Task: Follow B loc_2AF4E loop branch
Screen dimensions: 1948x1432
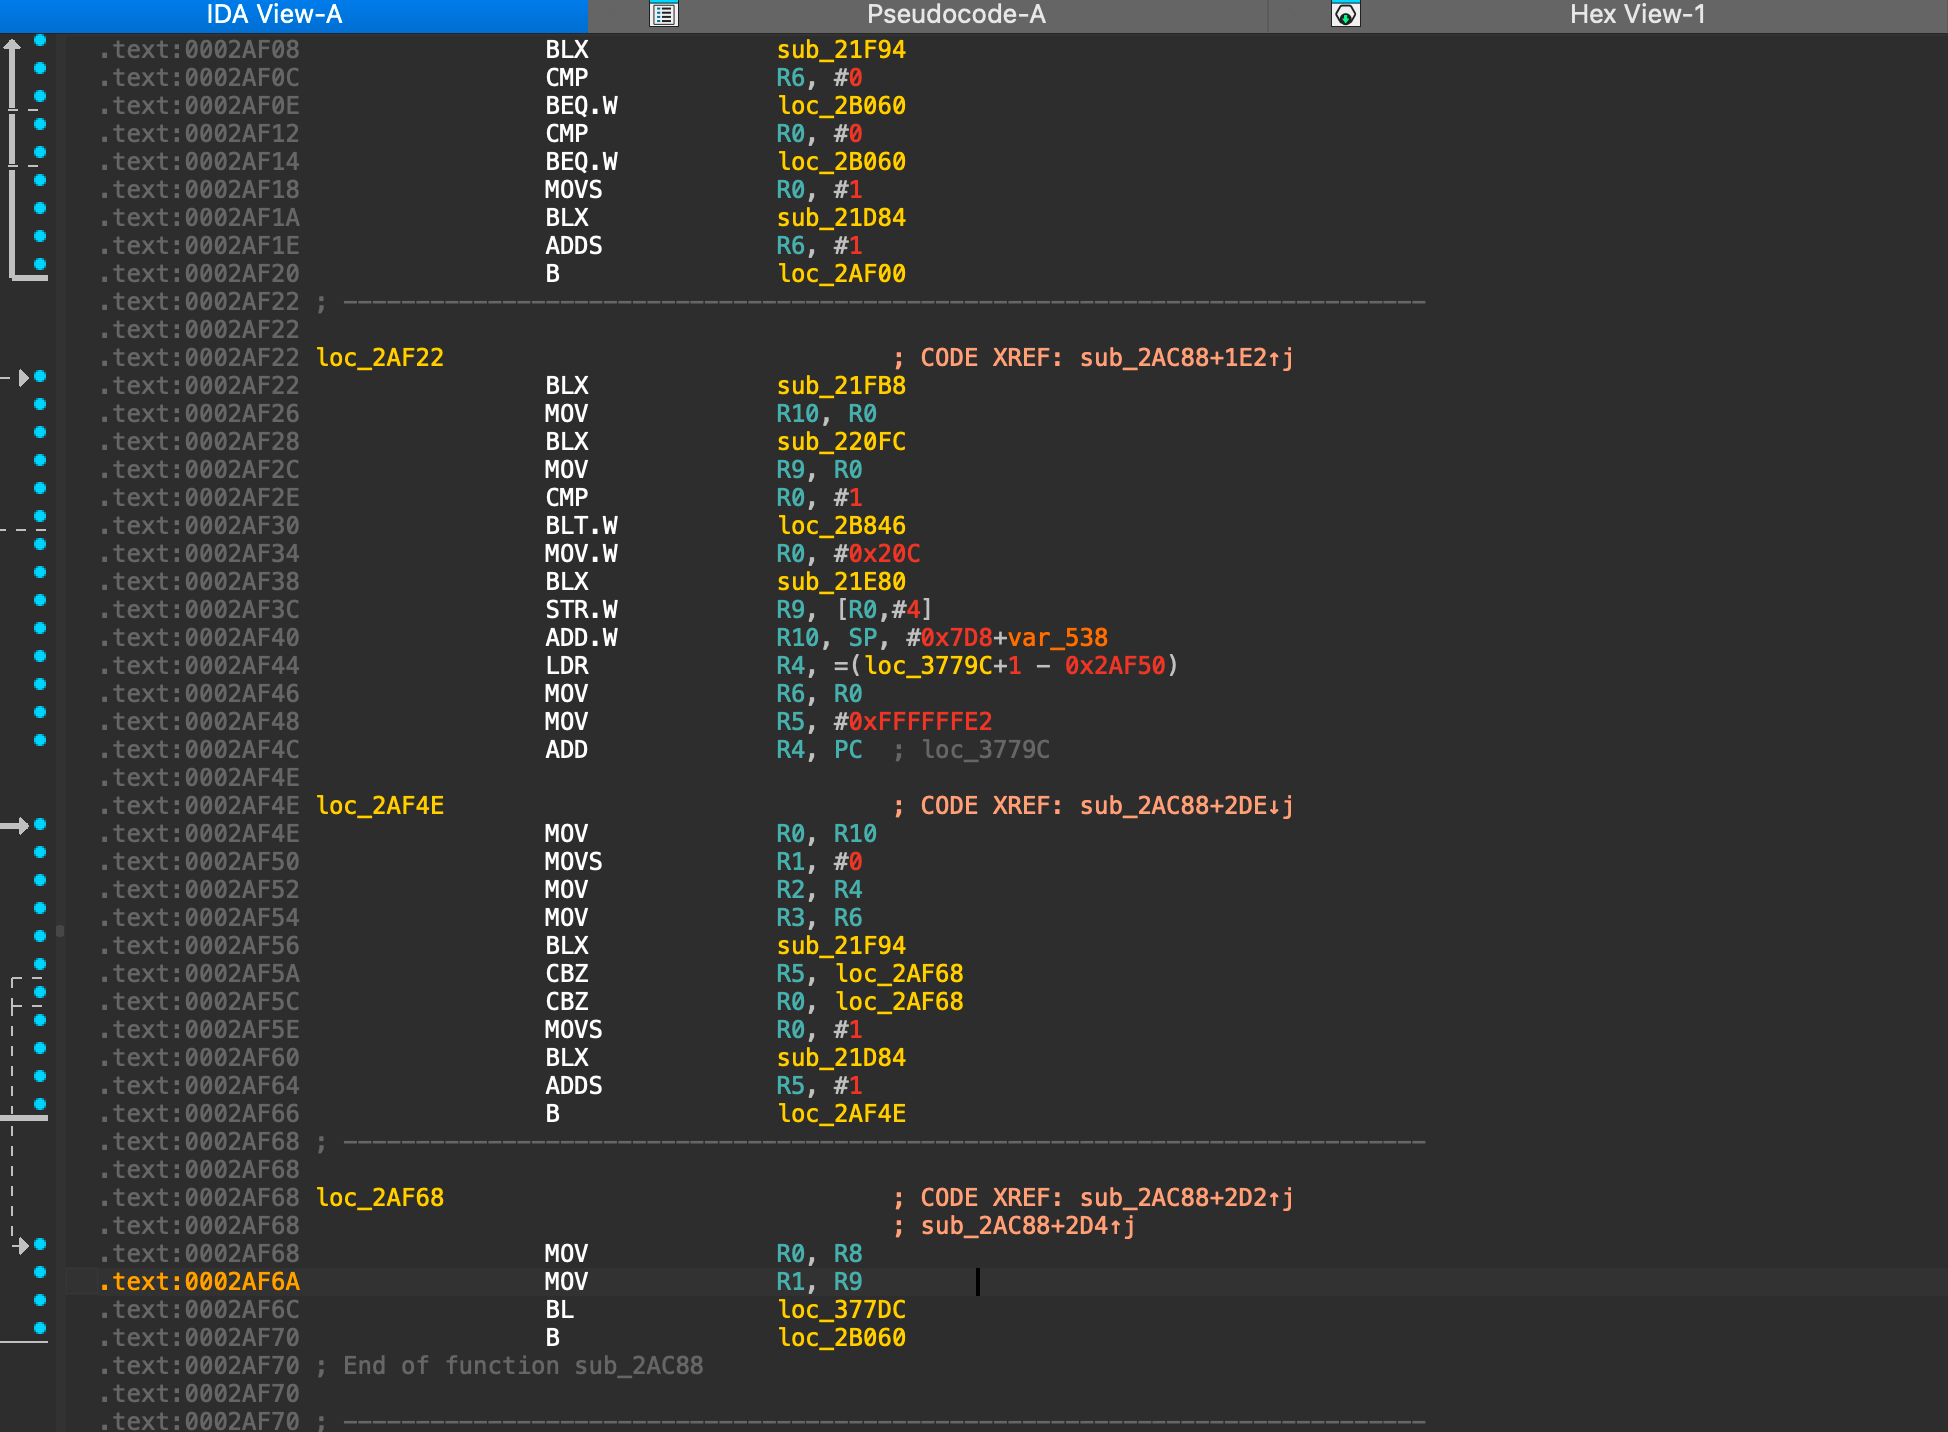Action: (841, 1113)
